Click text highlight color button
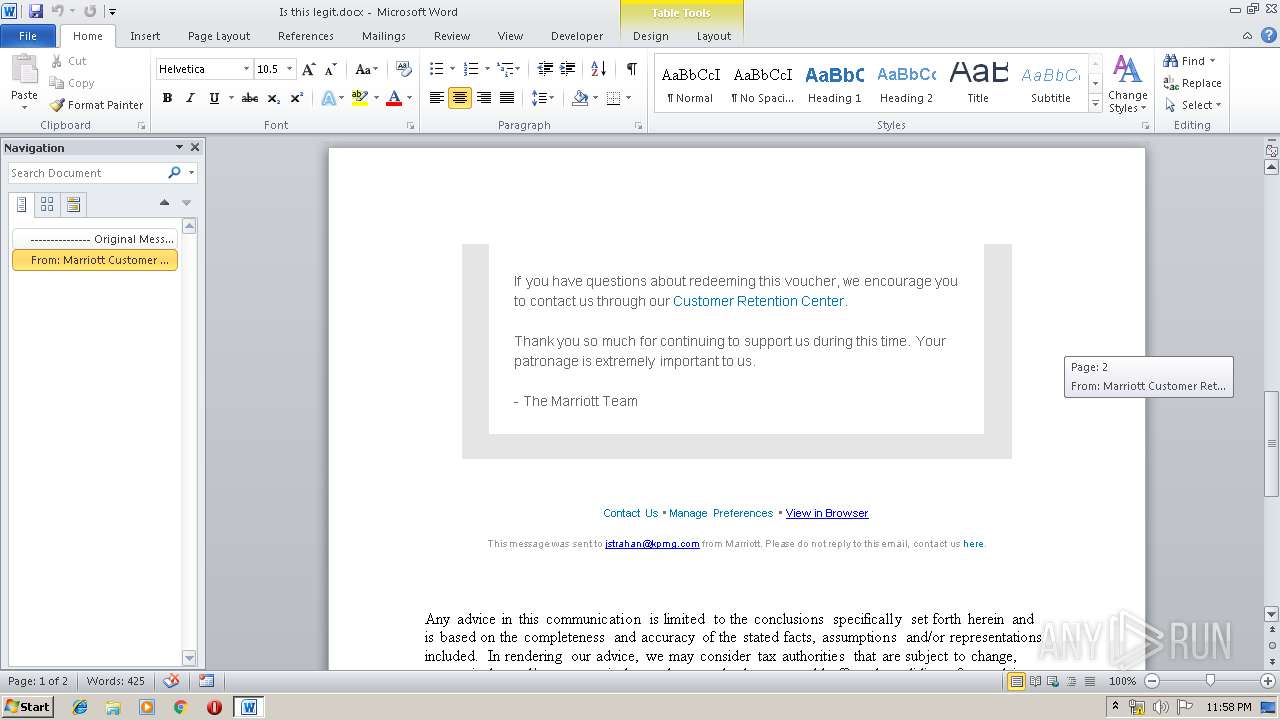Screen dimensions: 1280x720 [360, 98]
